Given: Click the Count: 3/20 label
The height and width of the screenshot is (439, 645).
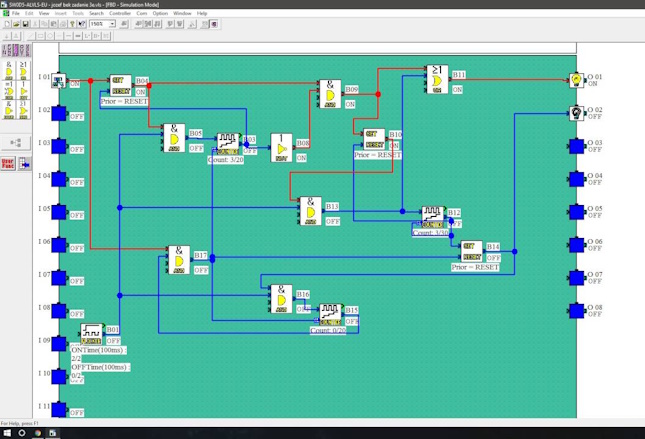Looking at the screenshot, I should (226, 160).
